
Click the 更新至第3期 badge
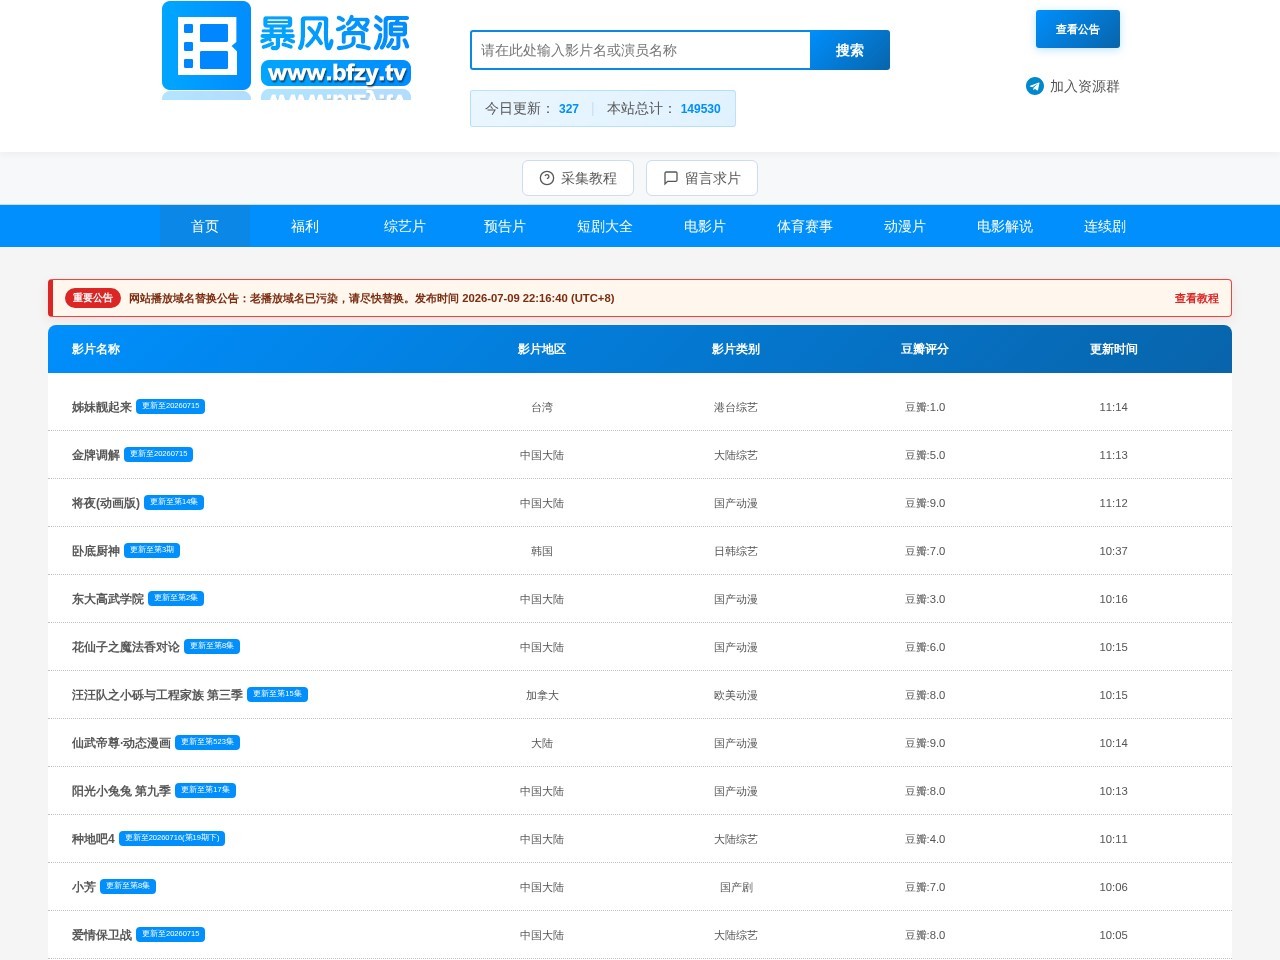(x=152, y=550)
